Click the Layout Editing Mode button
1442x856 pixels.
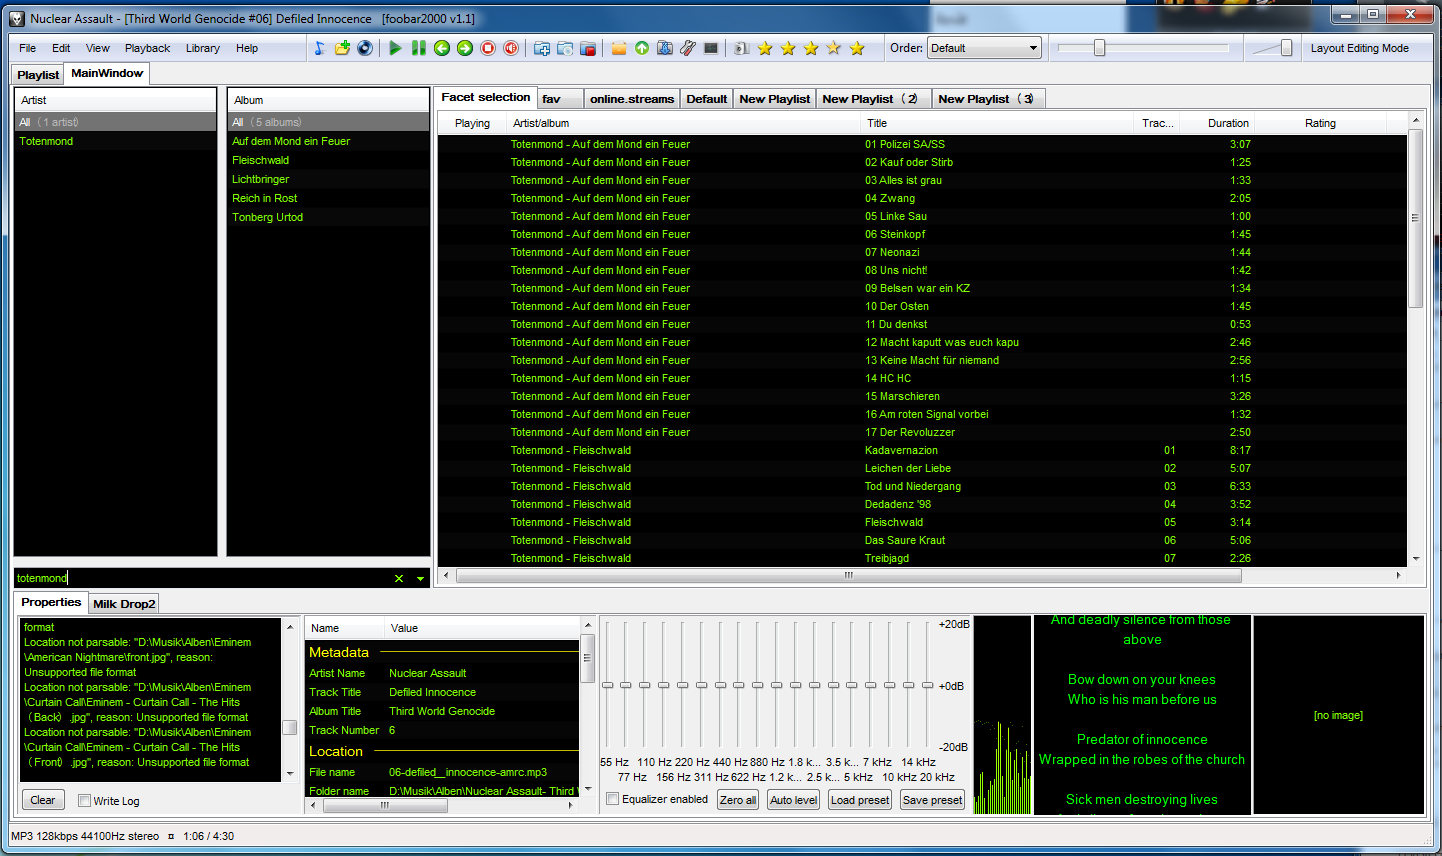click(x=1360, y=48)
